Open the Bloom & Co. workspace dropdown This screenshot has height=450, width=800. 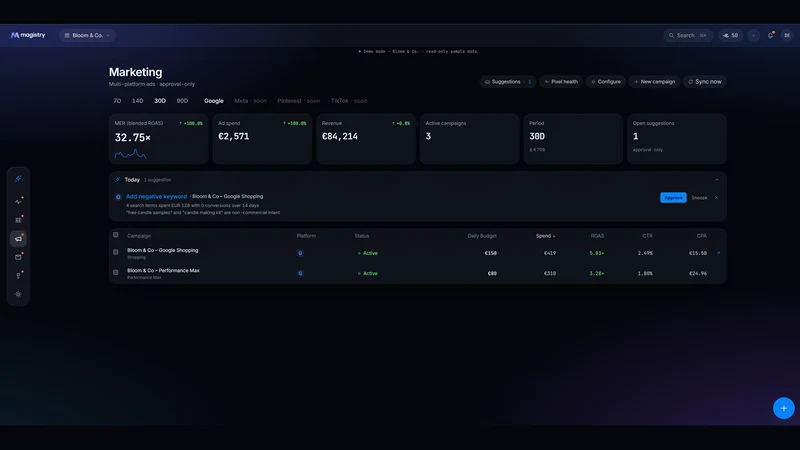pyautogui.click(x=87, y=35)
